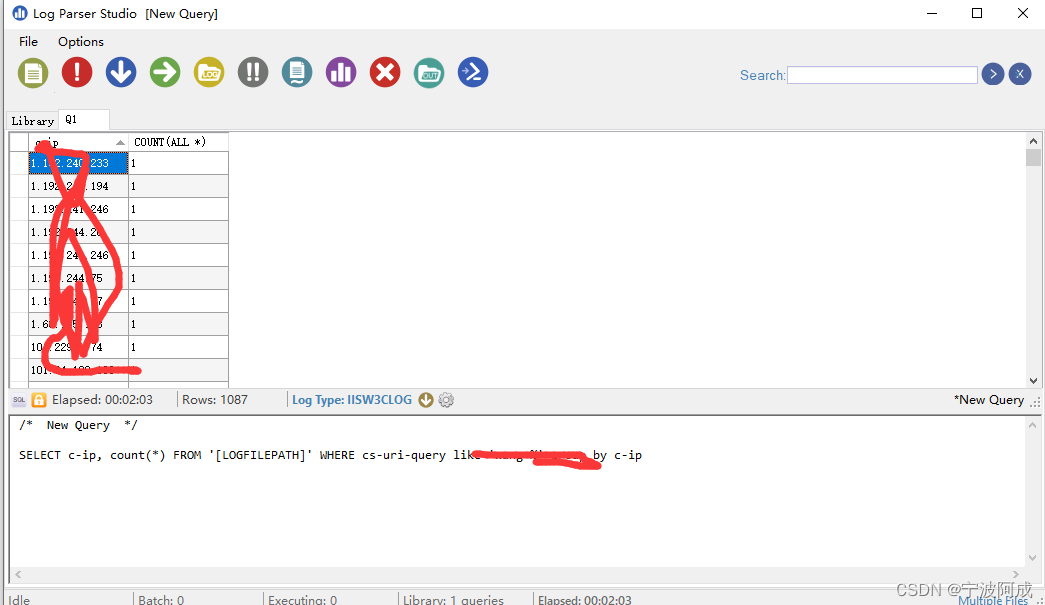Click the green right-arrow export icon
1045x605 pixels.
click(165, 72)
